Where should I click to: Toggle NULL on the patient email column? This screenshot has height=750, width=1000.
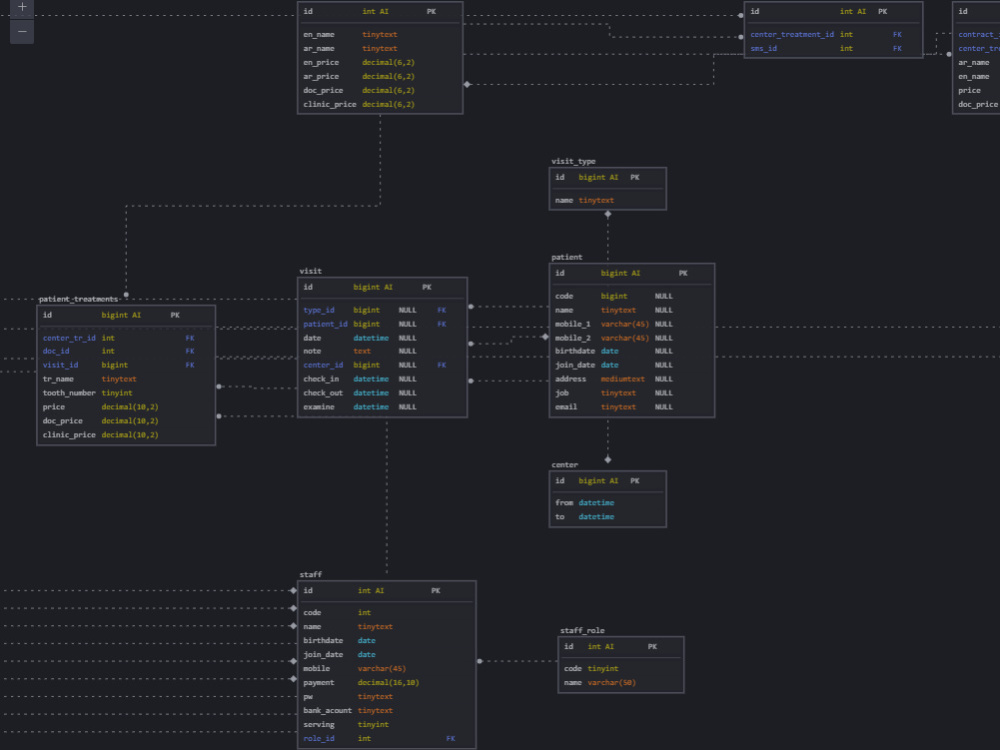click(x=664, y=407)
